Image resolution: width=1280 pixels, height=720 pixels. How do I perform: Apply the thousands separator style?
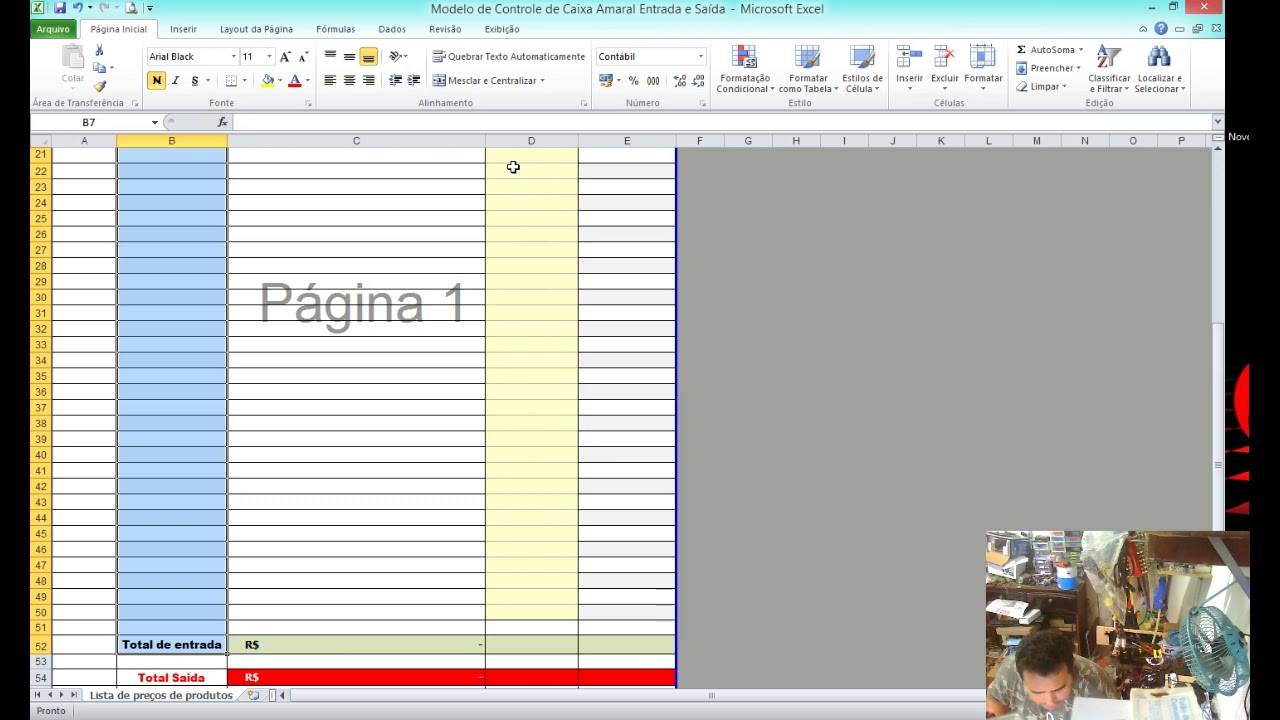[653, 80]
